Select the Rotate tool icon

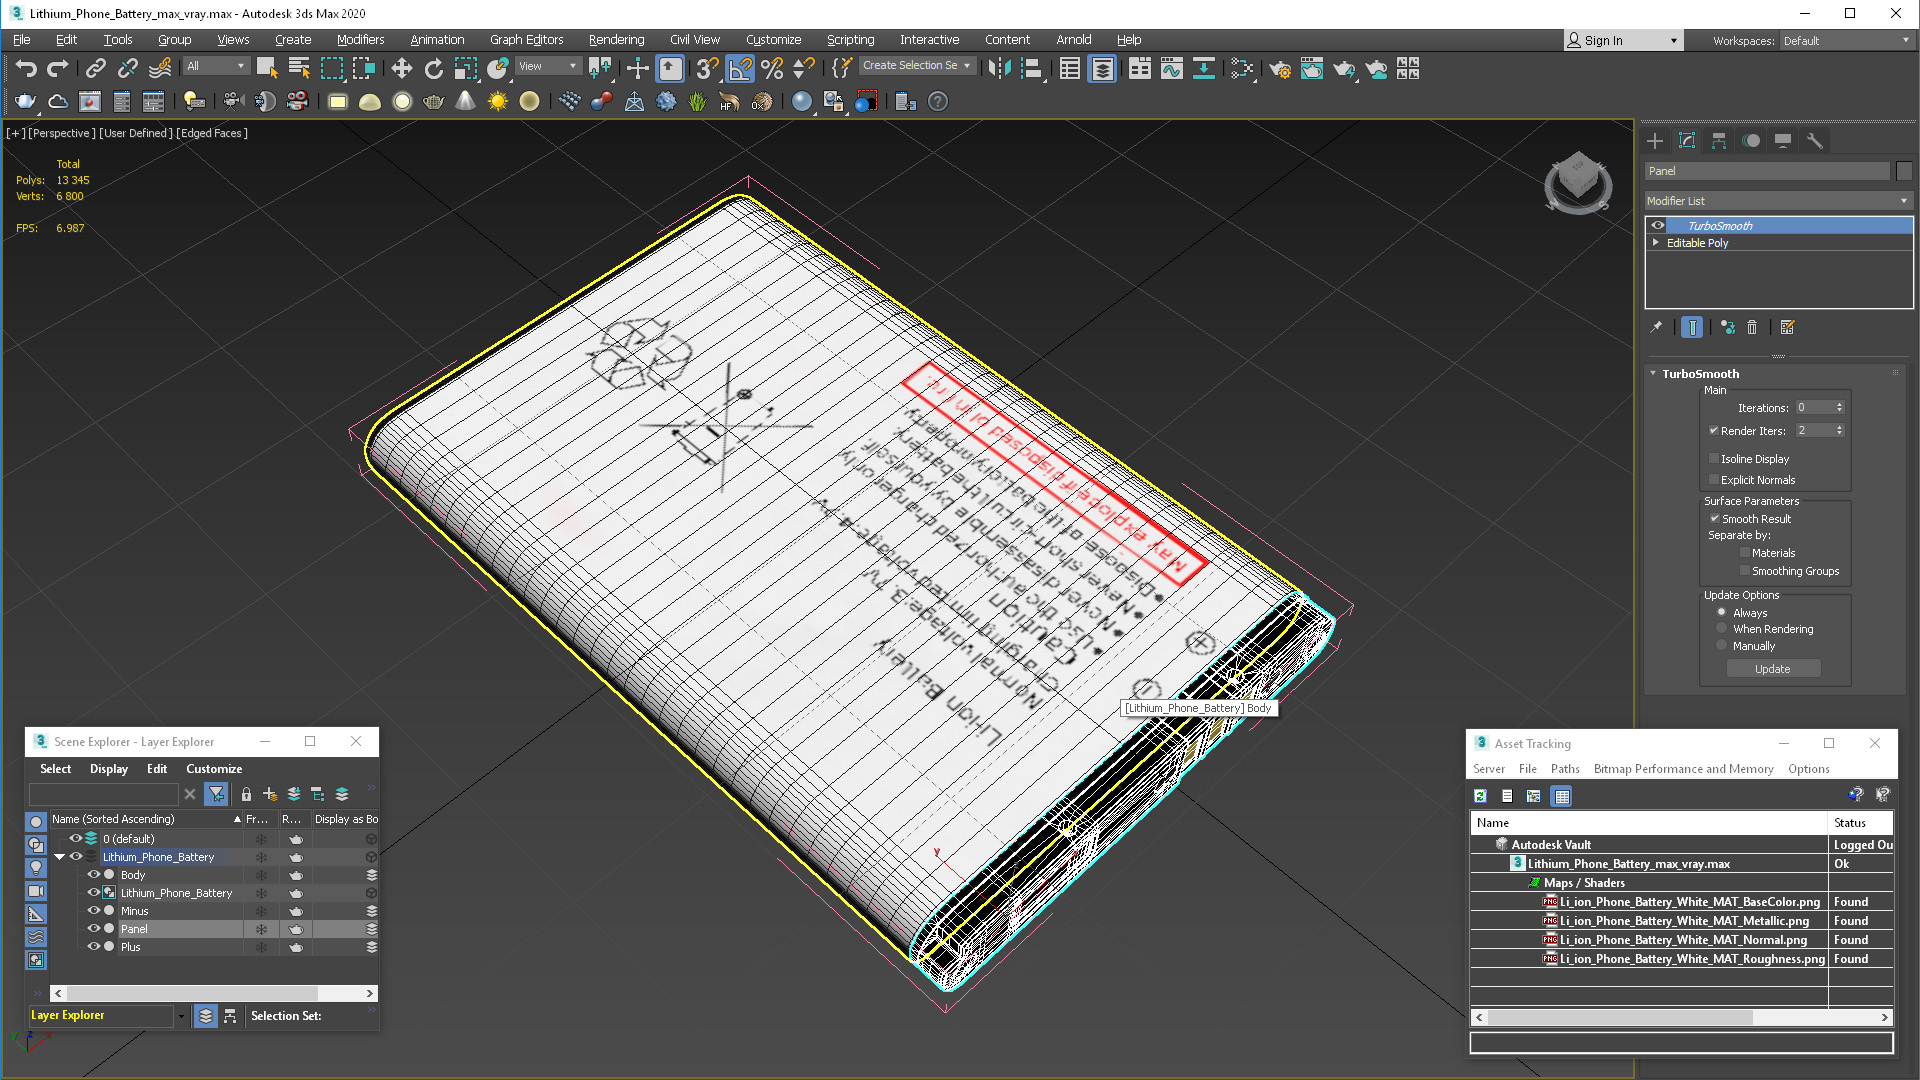[433, 68]
